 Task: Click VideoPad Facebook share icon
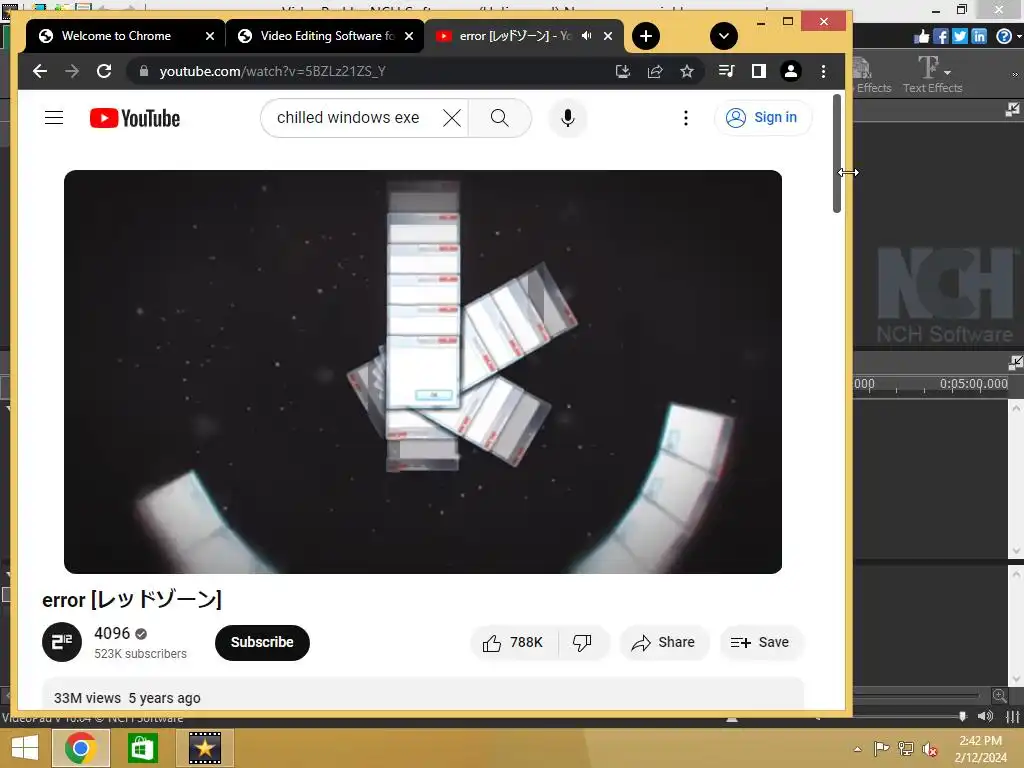(940, 36)
